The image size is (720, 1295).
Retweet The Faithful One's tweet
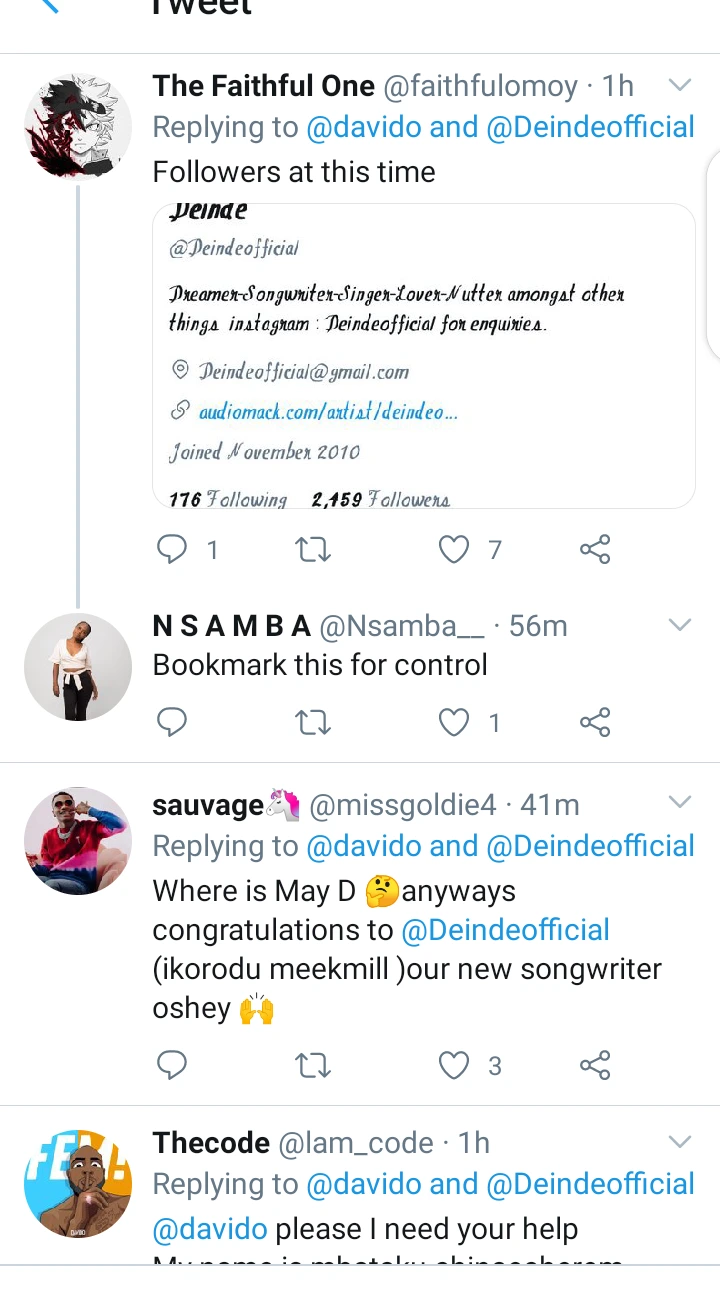[314, 549]
